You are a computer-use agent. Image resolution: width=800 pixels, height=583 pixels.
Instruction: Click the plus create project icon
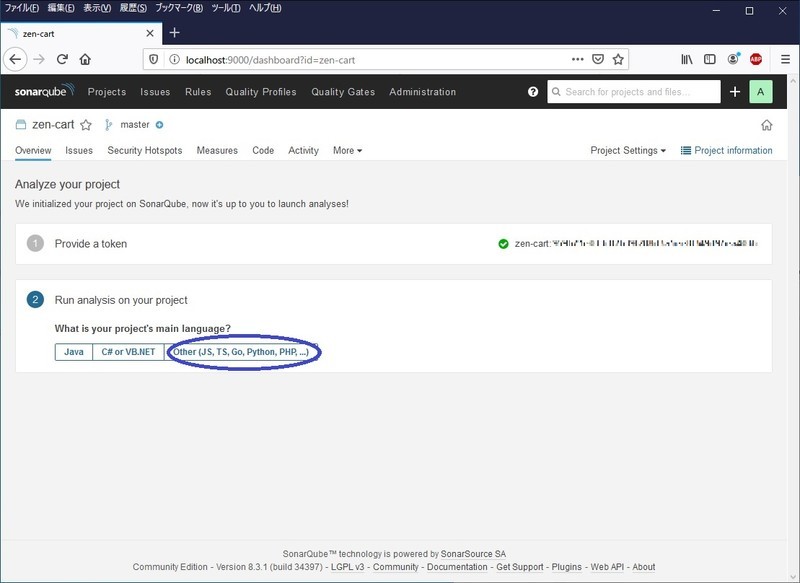click(x=735, y=92)
